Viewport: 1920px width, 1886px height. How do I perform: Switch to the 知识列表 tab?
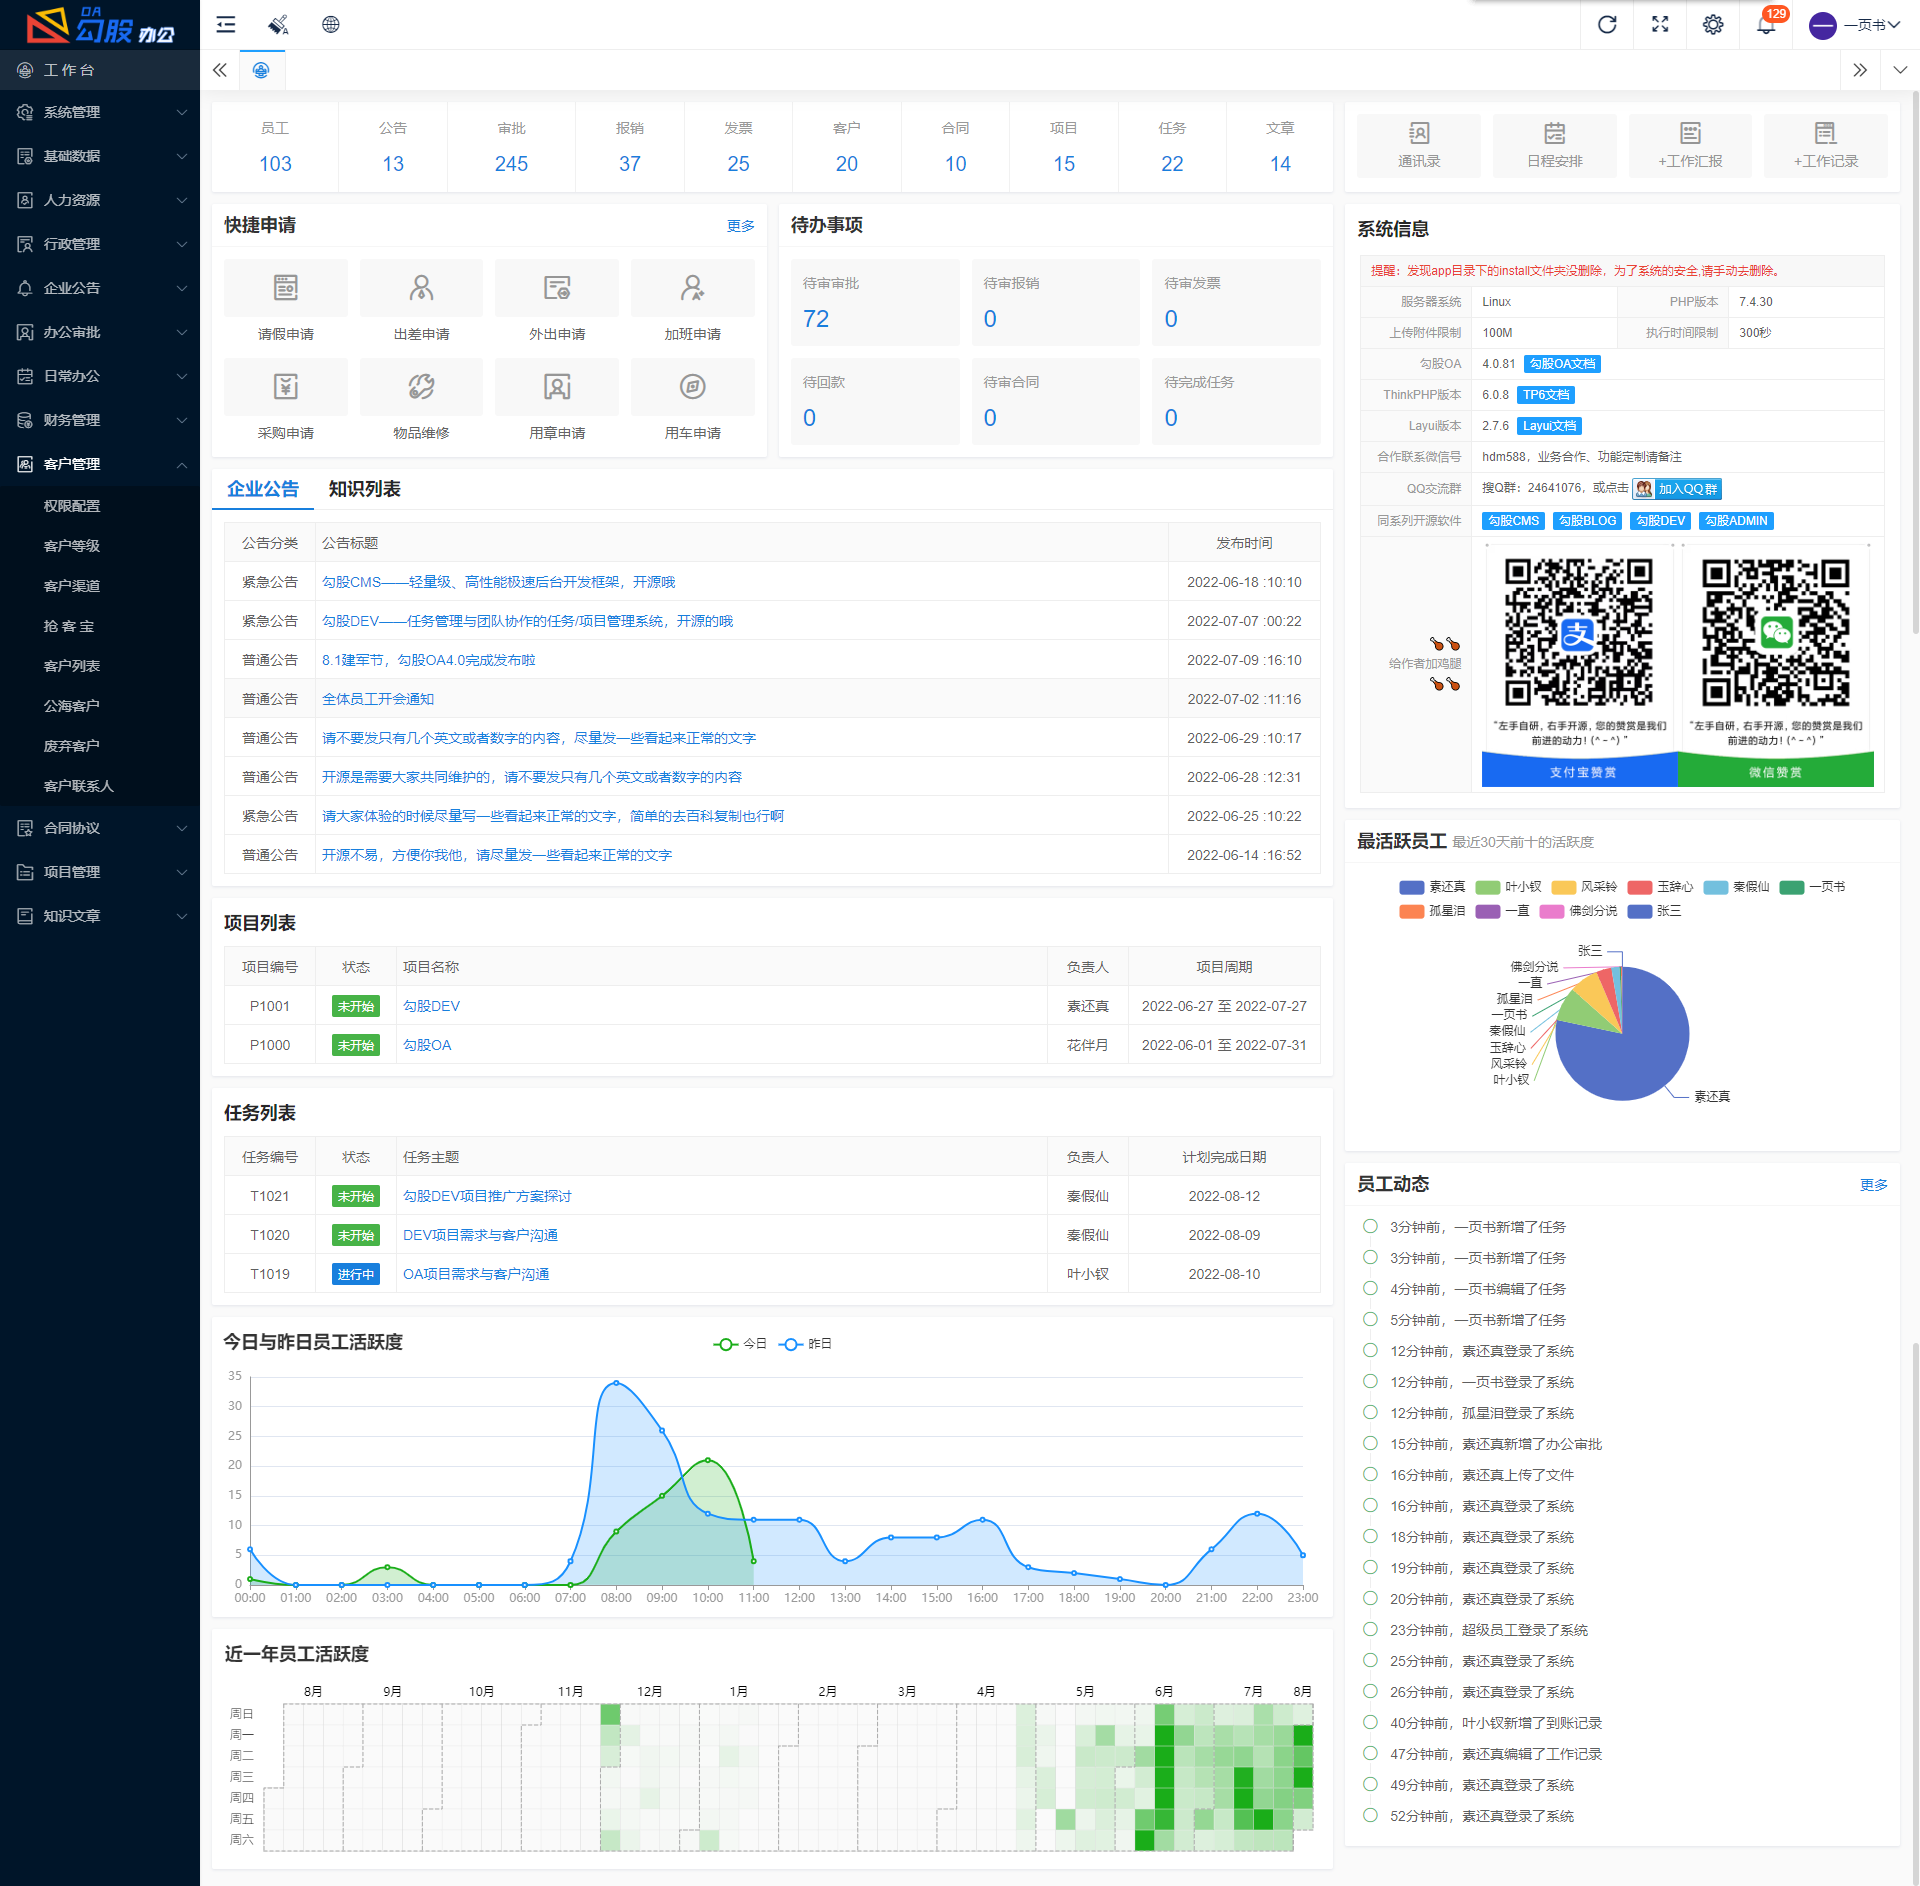[x=364, y=489]
